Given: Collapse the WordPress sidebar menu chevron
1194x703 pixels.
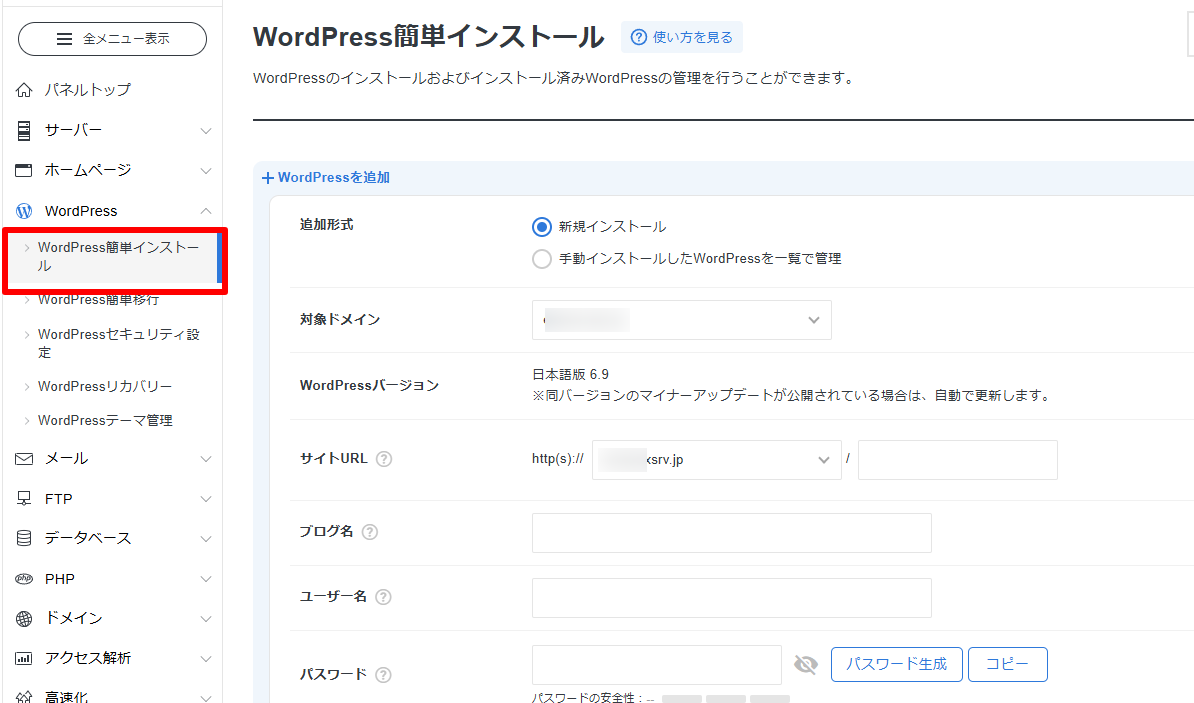Looking at the screenshot, I should [x=206, y=210].
